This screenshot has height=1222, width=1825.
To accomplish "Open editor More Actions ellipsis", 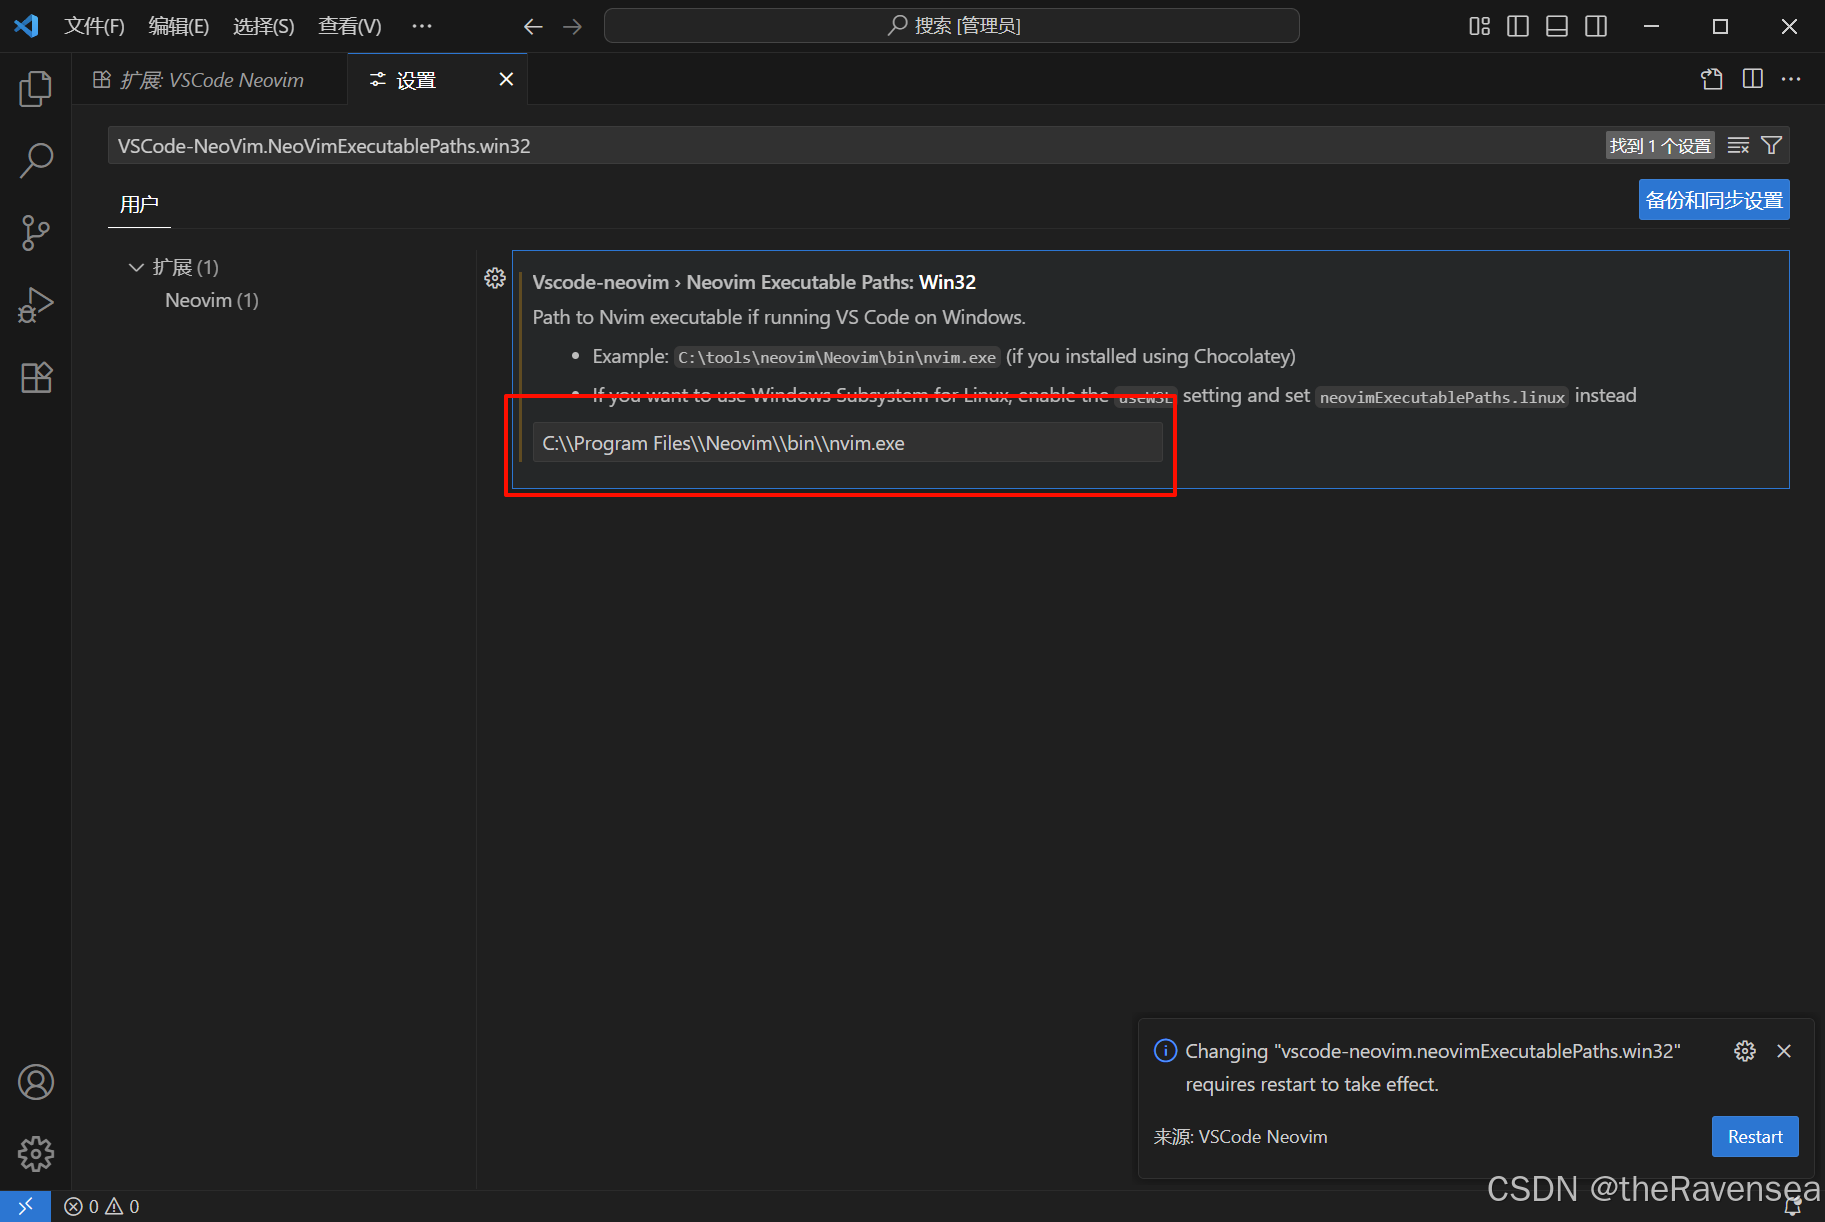I will point(1791,79).
